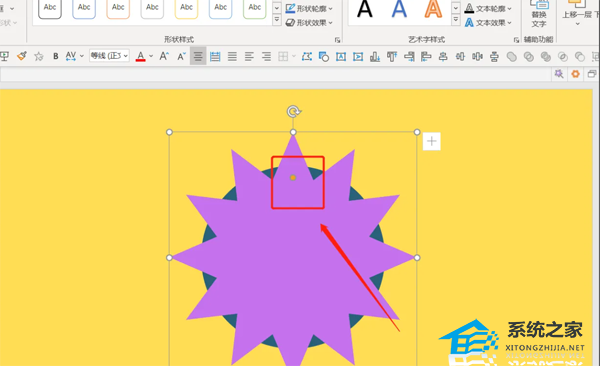Click the align bottom chart-like icon
This screenshot has height=366, width=600.
tap(375, 57)
